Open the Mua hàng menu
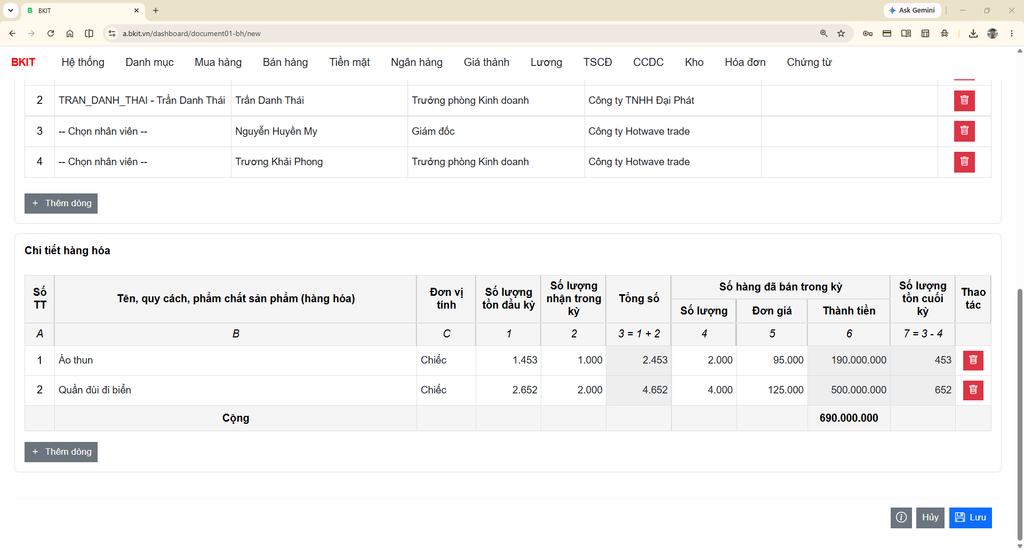This screenshot has width=1024, height=550. coord(218,62)
